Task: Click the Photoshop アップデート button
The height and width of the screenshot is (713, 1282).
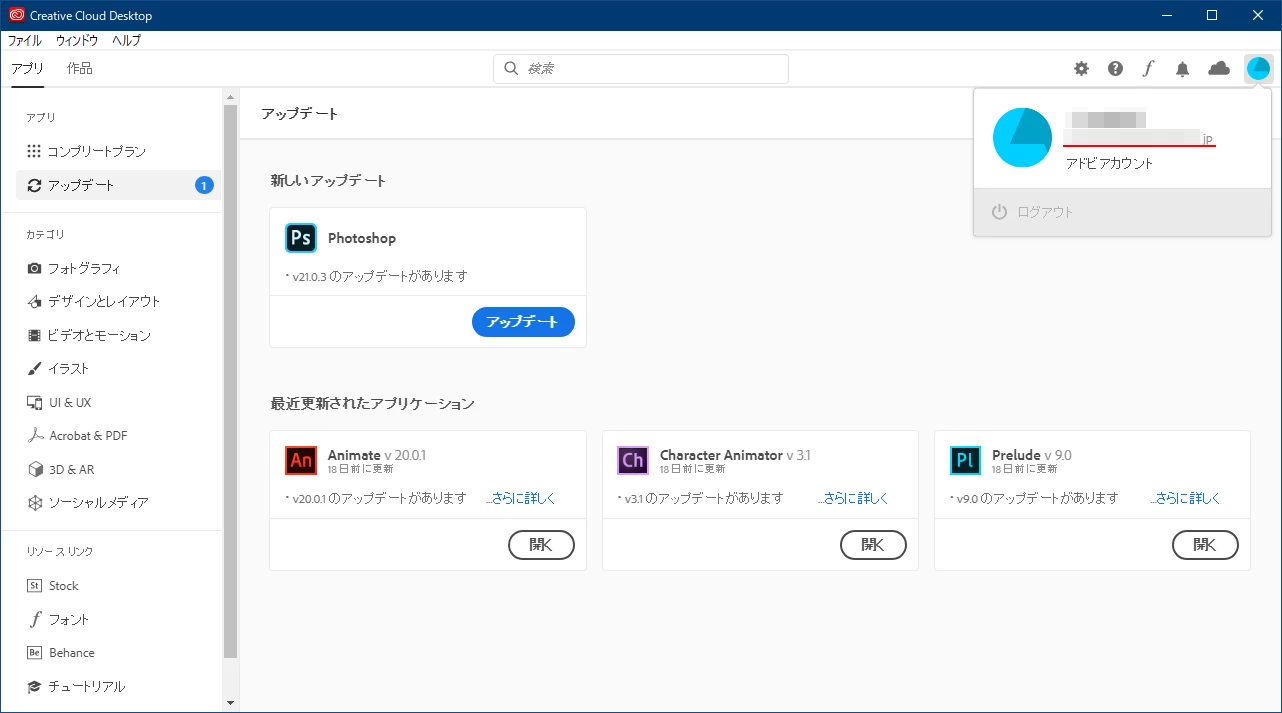Action: pyautogui.click(x=523, y=322)
